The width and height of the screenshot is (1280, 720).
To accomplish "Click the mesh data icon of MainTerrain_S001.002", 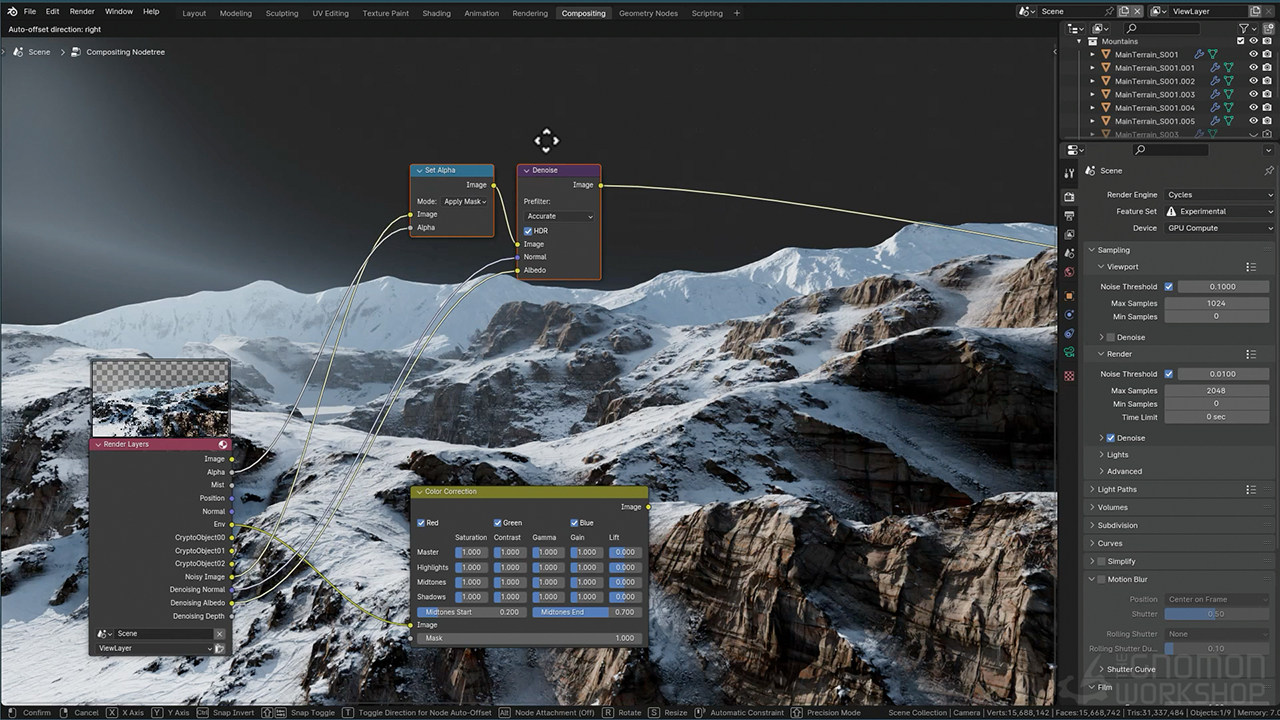I will click(x=1229, y=81).
